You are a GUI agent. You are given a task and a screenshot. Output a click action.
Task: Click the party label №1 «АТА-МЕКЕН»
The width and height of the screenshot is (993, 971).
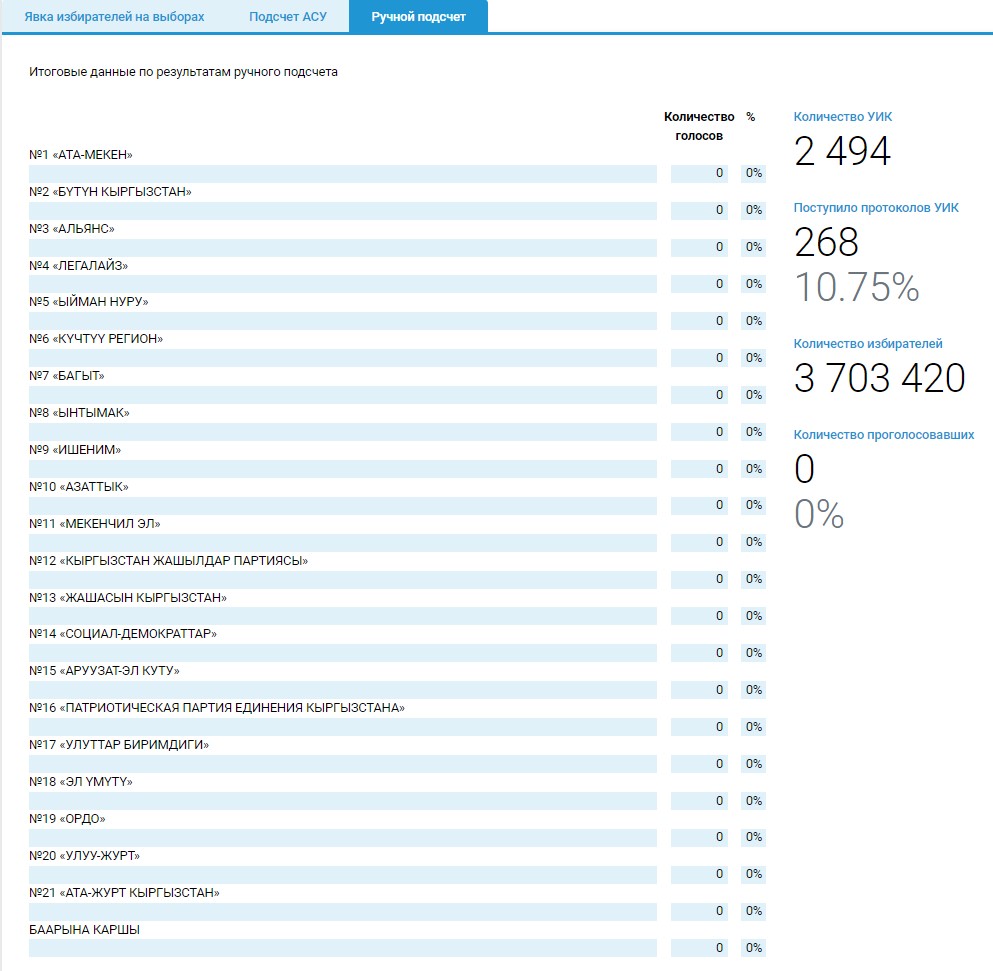[81, 155]
